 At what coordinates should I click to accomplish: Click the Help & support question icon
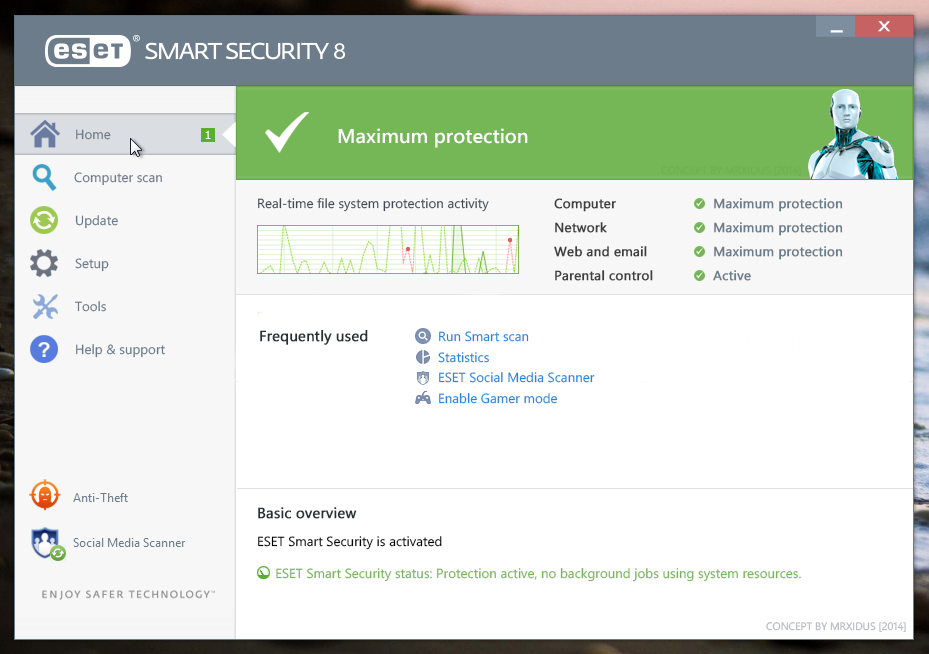point(44,350)
